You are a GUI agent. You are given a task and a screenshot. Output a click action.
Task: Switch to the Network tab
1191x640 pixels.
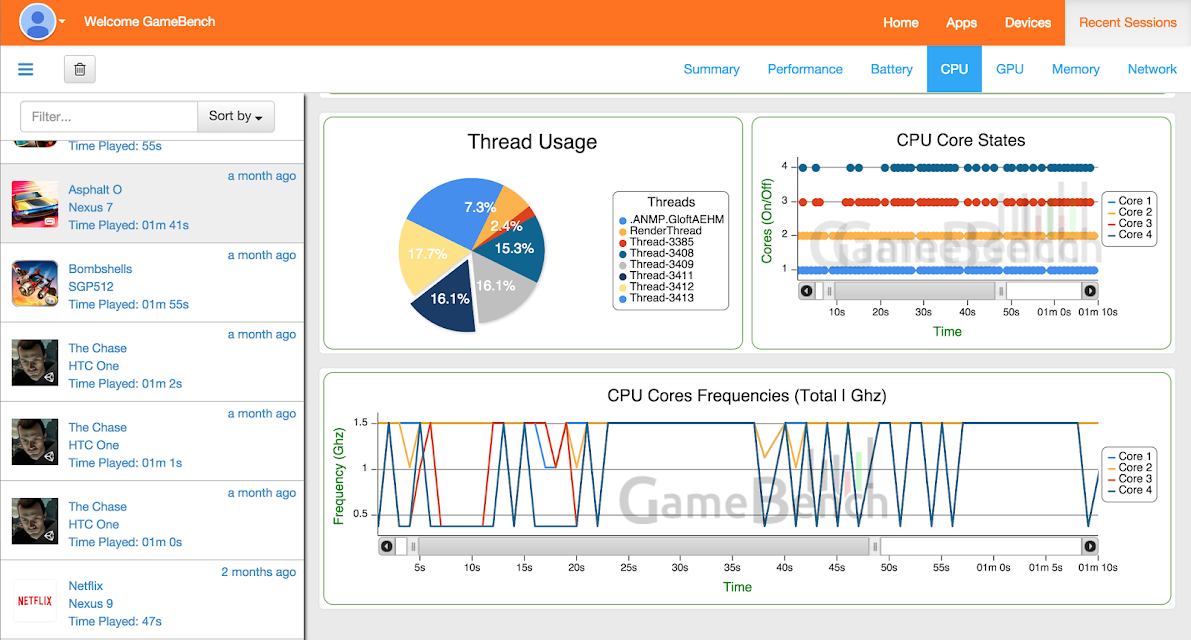[1152, 69]
